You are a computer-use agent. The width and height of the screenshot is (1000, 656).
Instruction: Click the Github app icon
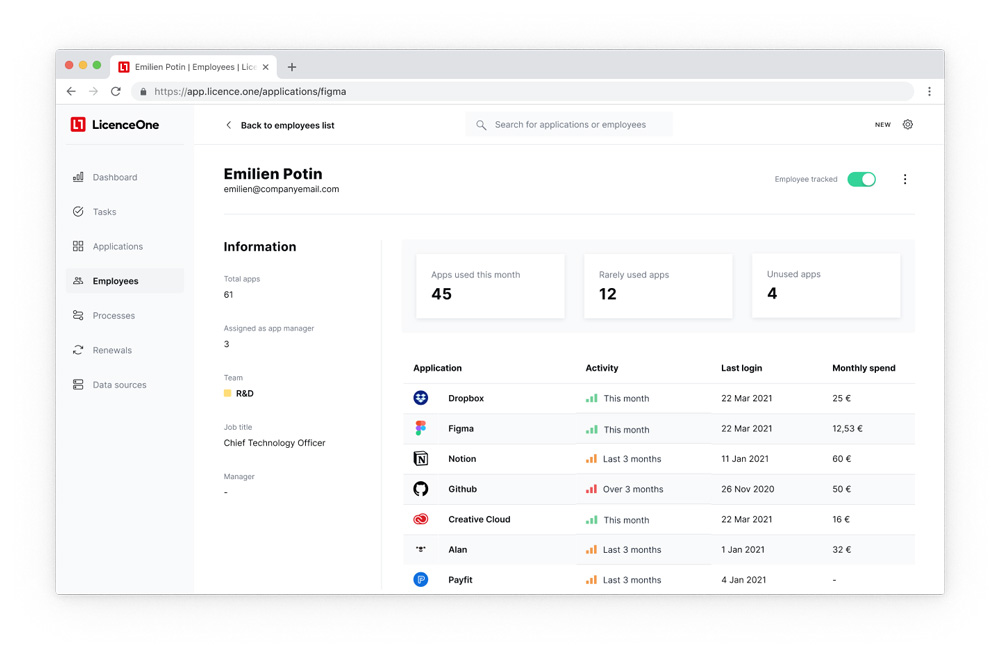pos(420,488)
